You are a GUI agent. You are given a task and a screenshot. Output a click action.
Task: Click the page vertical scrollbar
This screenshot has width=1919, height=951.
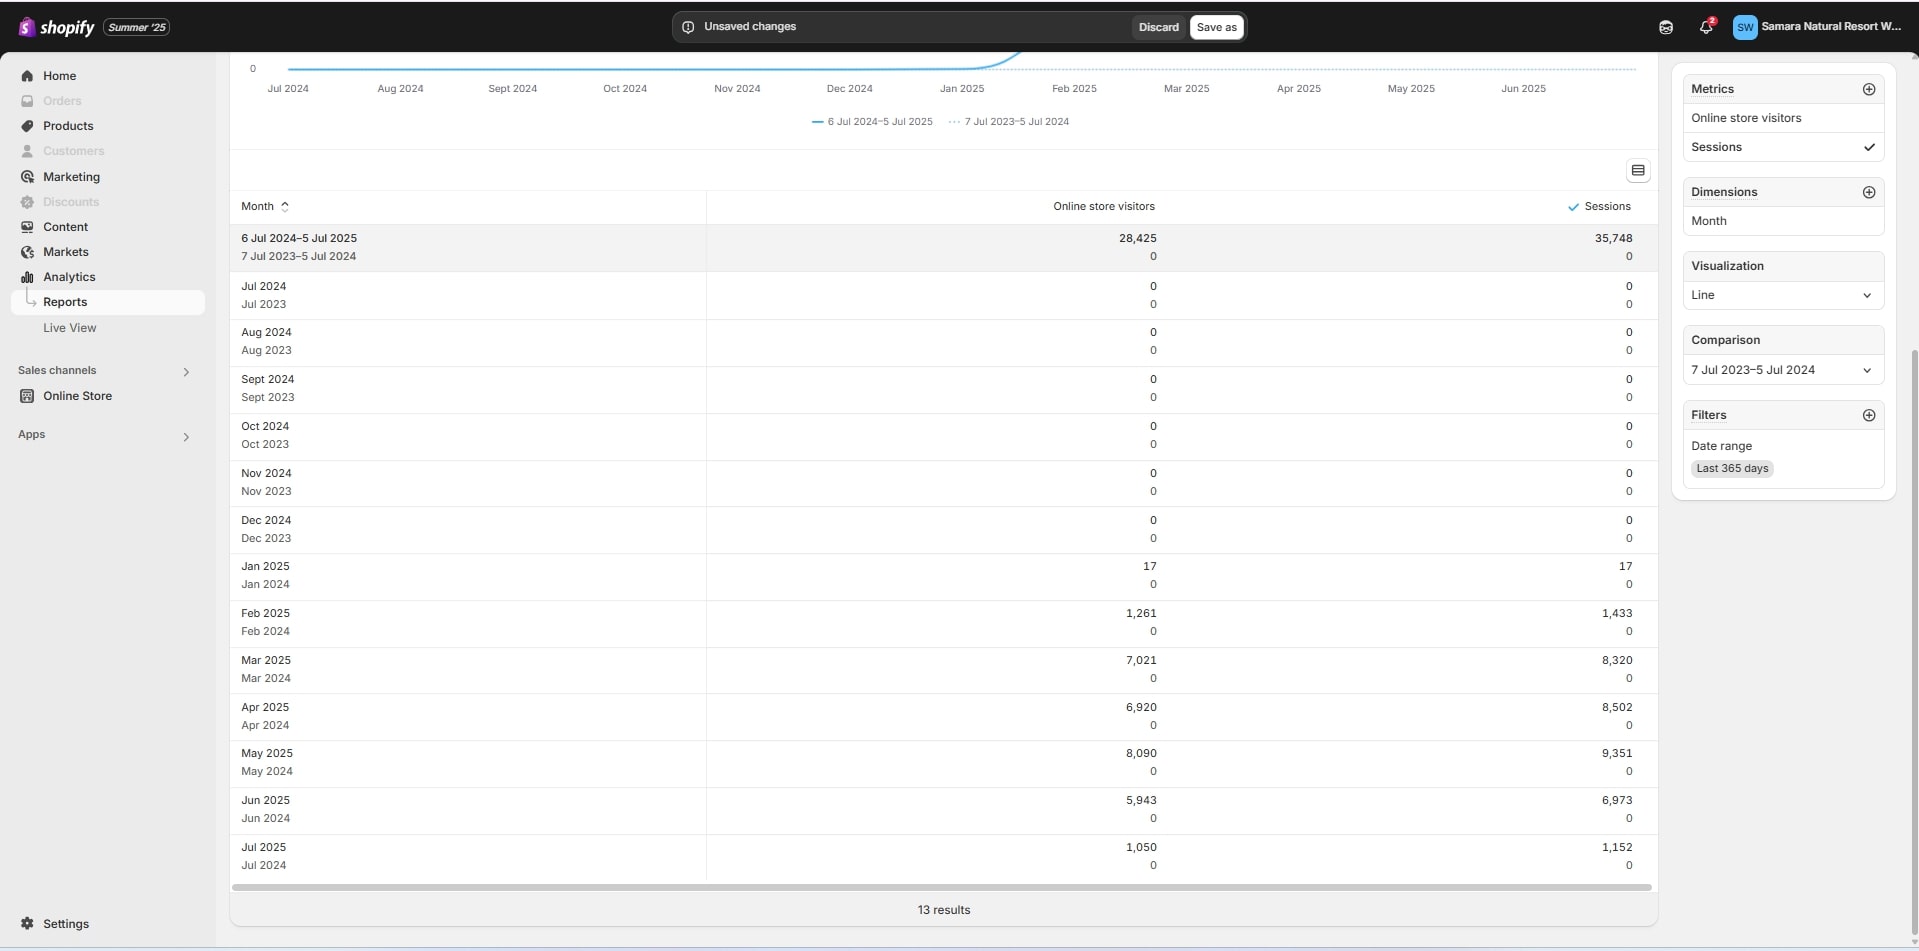pyautogui.click(x=1914, y=640)
